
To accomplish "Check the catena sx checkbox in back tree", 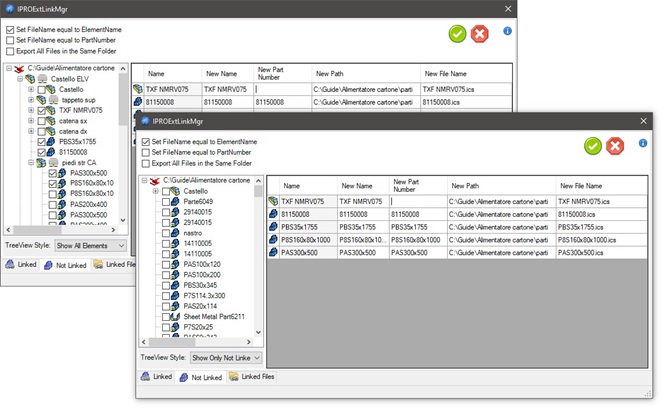I will tap(41, 121).
